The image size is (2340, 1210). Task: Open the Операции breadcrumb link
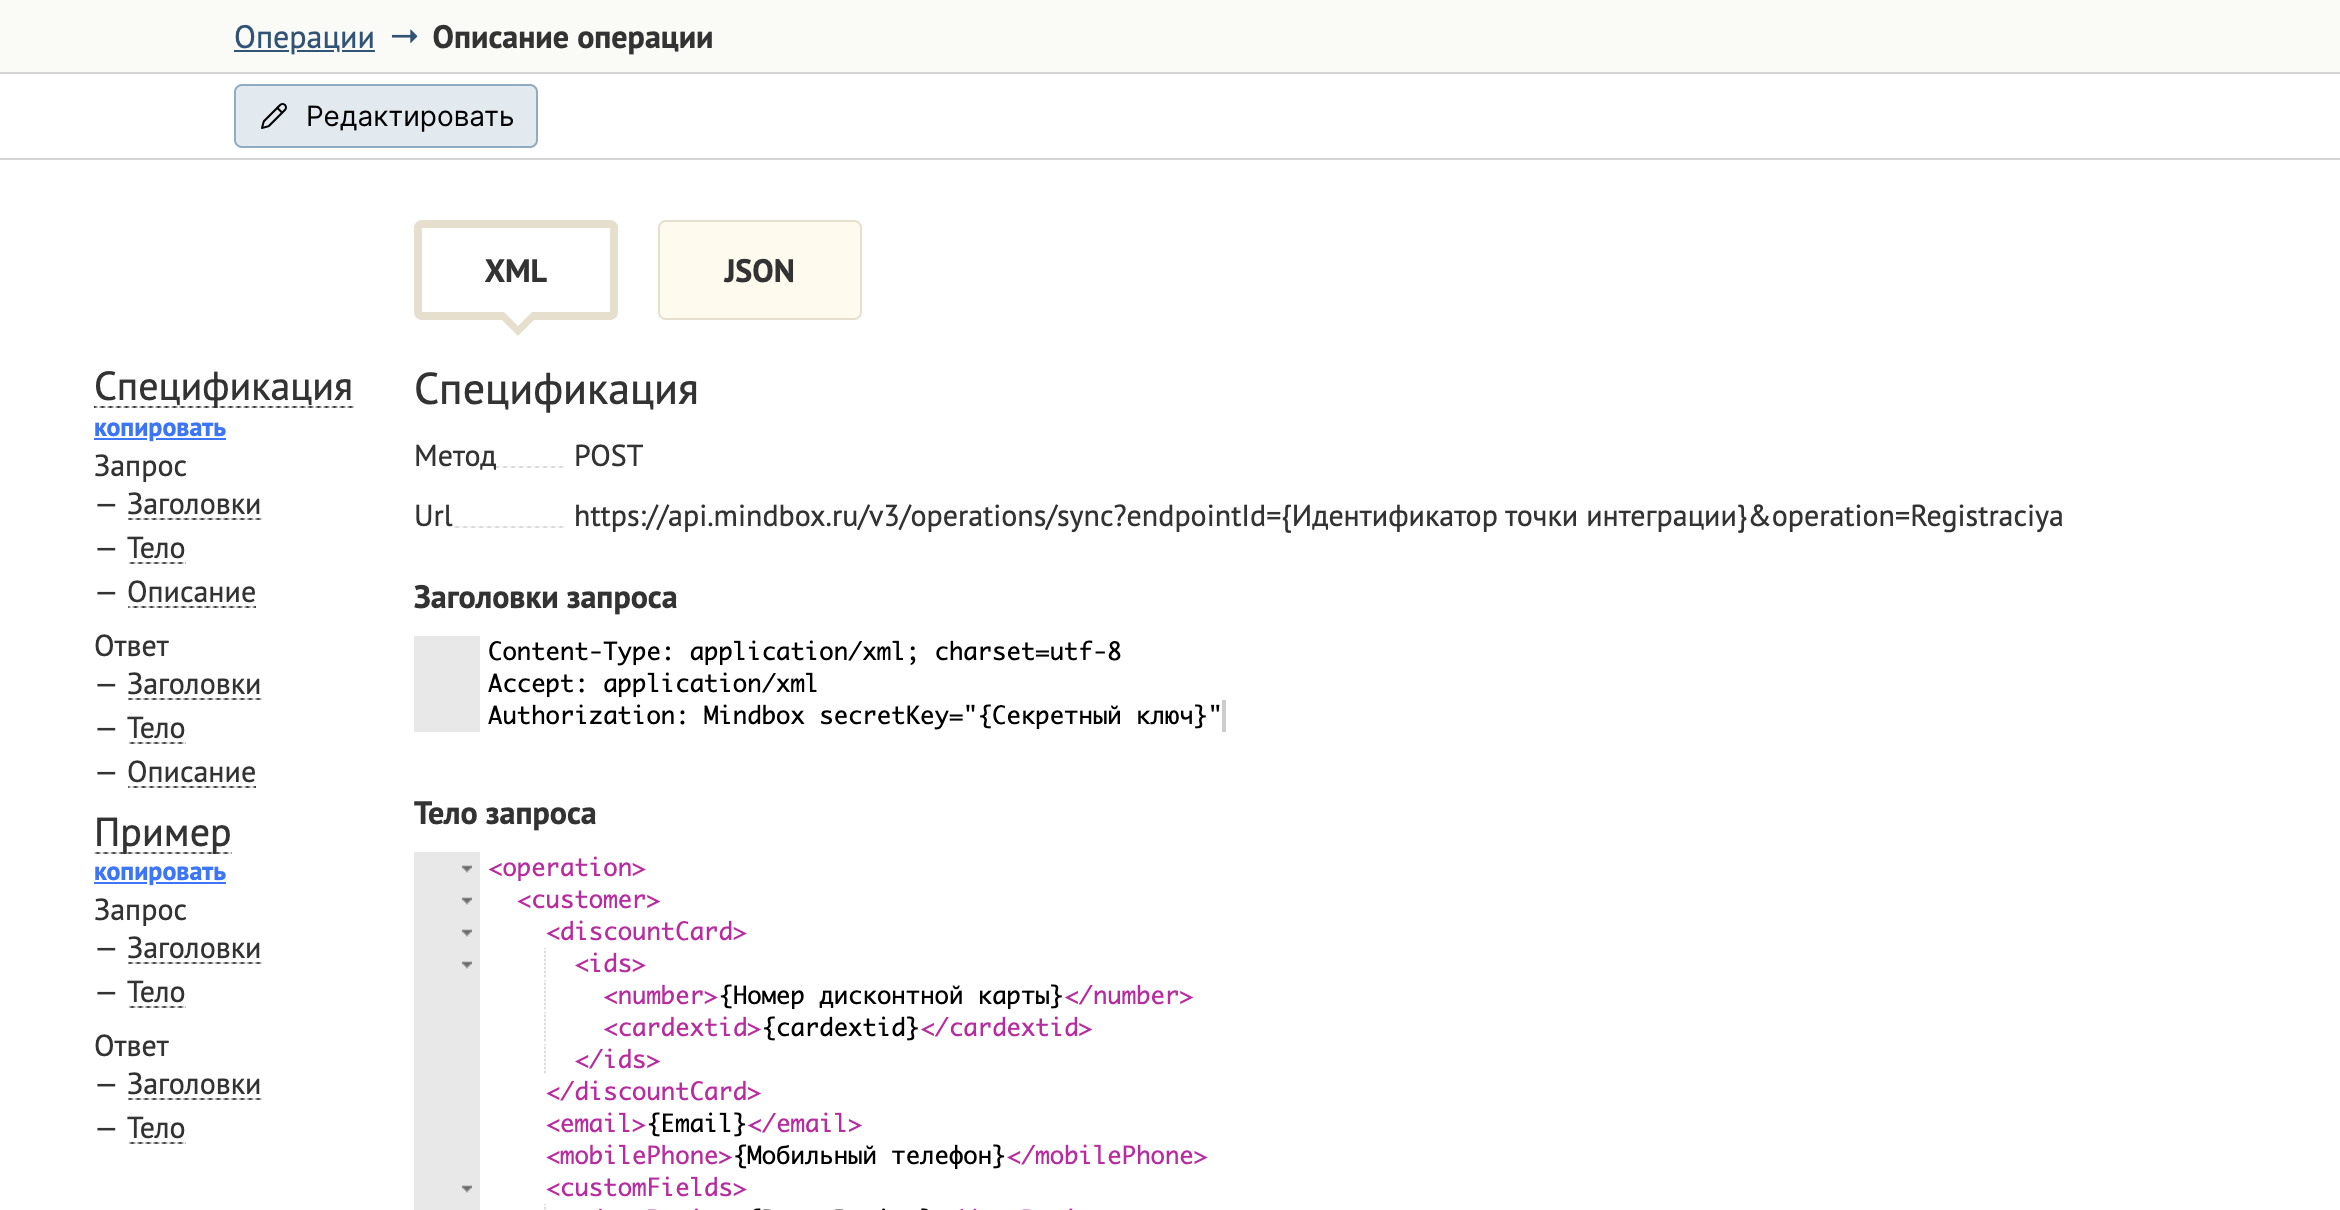click(x=304, y=38)
